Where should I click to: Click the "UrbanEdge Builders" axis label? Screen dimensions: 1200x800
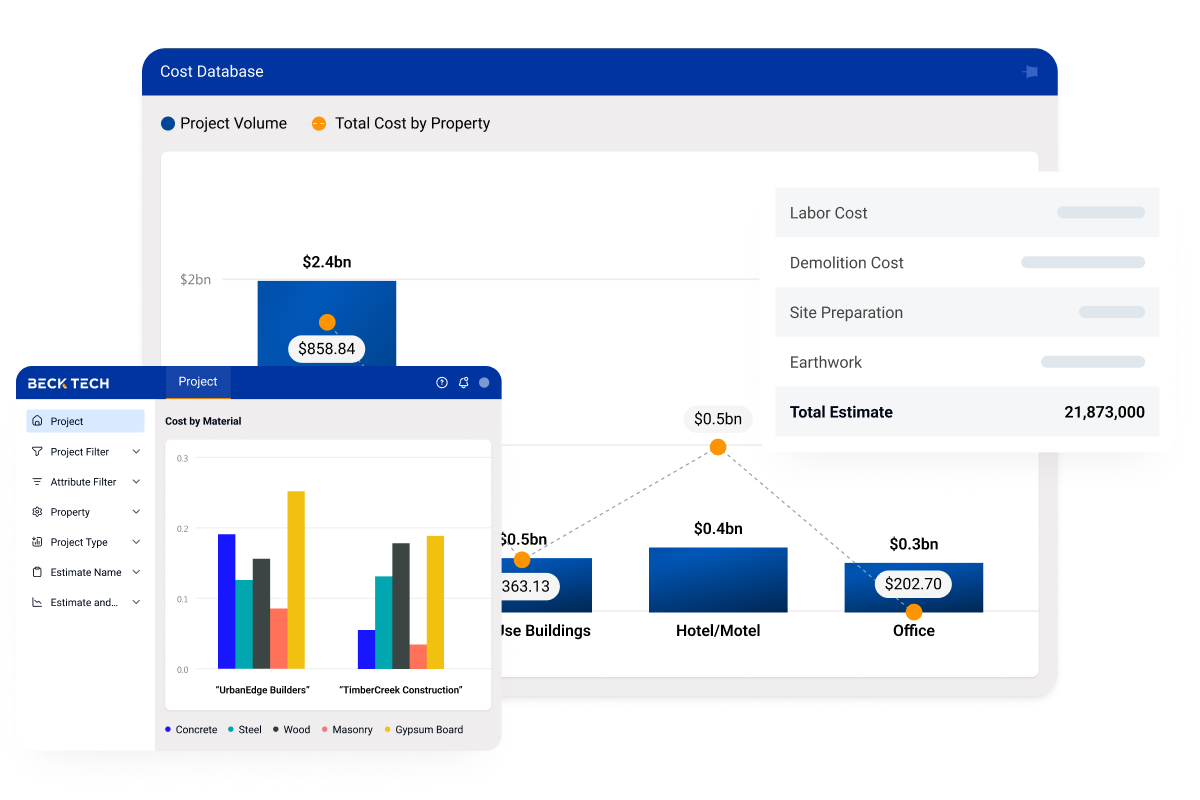click(263, 690)
